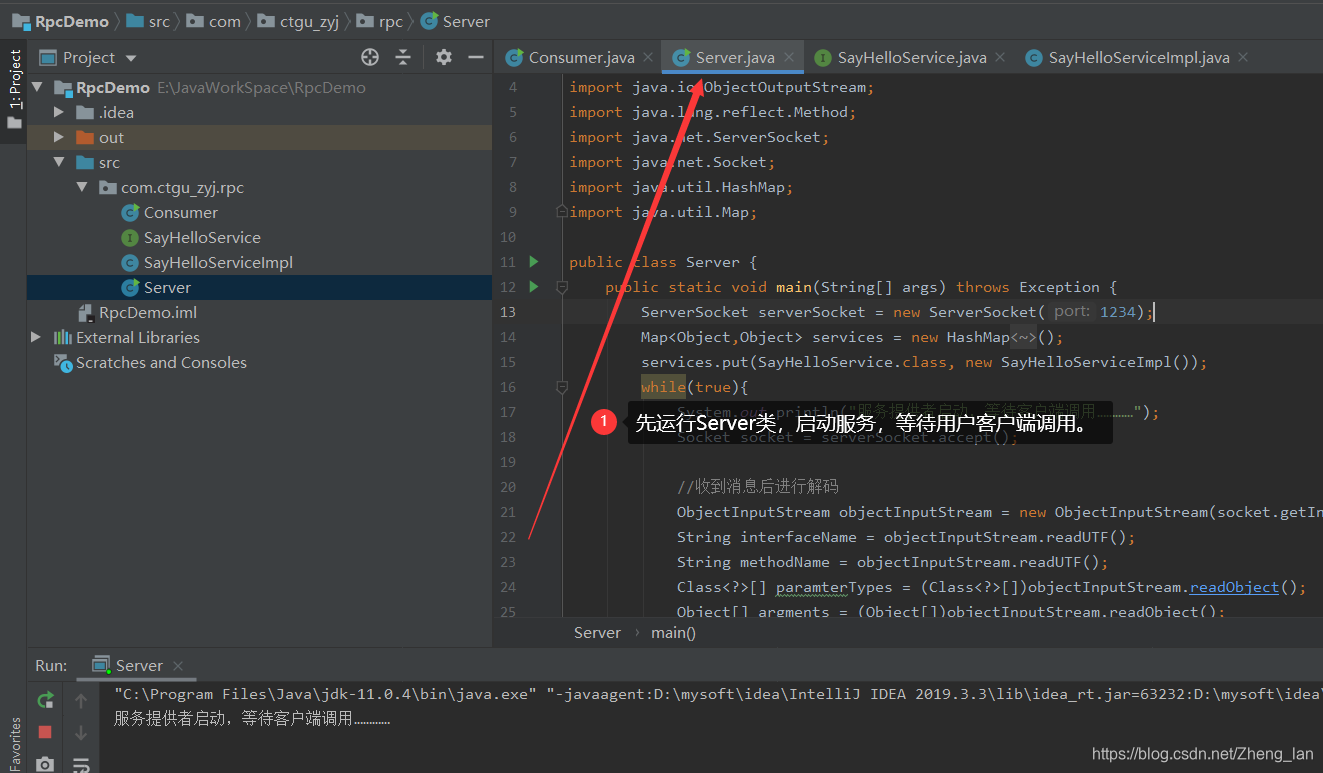Click the locate/scroll-from-source target icon

tap(370, 57)
